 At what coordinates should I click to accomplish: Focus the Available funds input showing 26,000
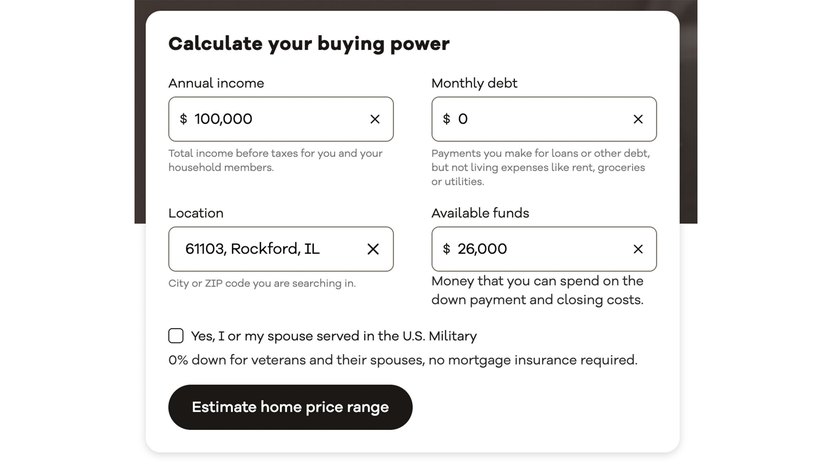(x=530, y=249)
